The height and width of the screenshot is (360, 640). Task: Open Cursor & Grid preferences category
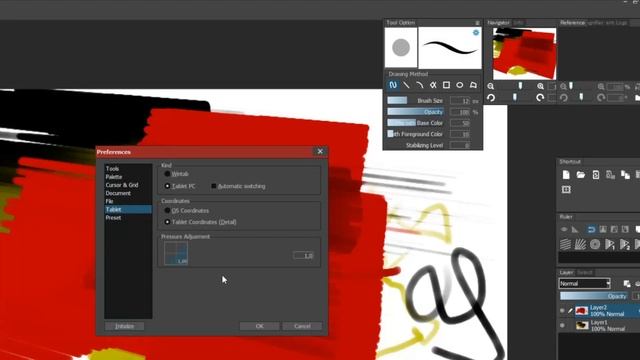coord(122,185)
